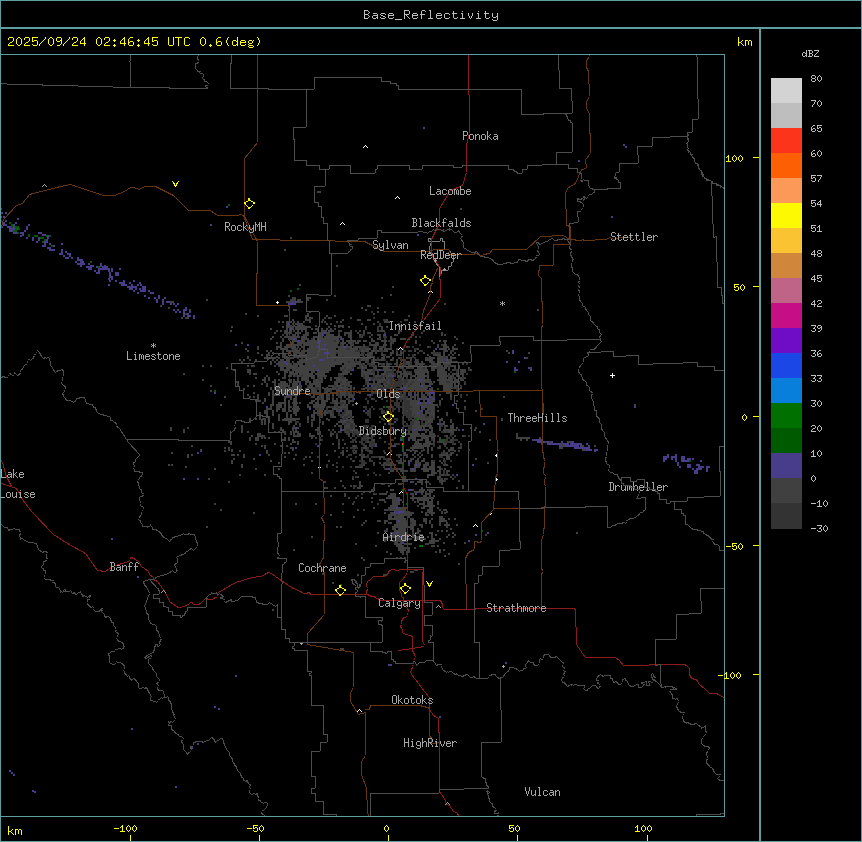Viewport: 862px width, 842px height.
Task: Select the Stettler label on the map
Action: (x=634, y=237)
